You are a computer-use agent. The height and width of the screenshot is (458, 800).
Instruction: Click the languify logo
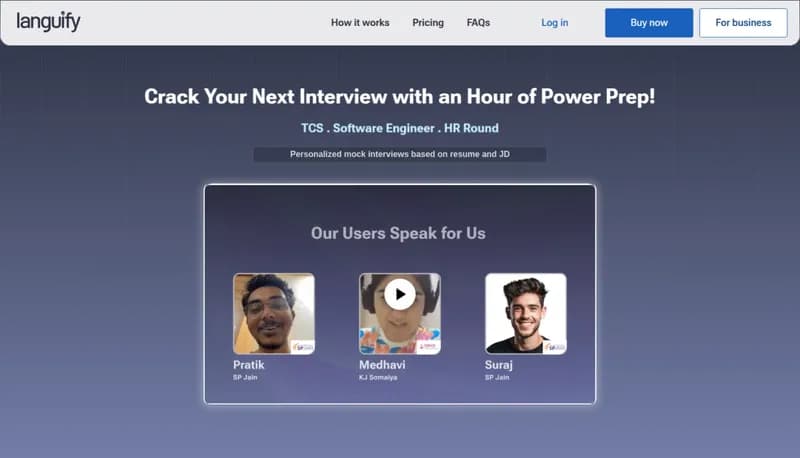(48, 22)
